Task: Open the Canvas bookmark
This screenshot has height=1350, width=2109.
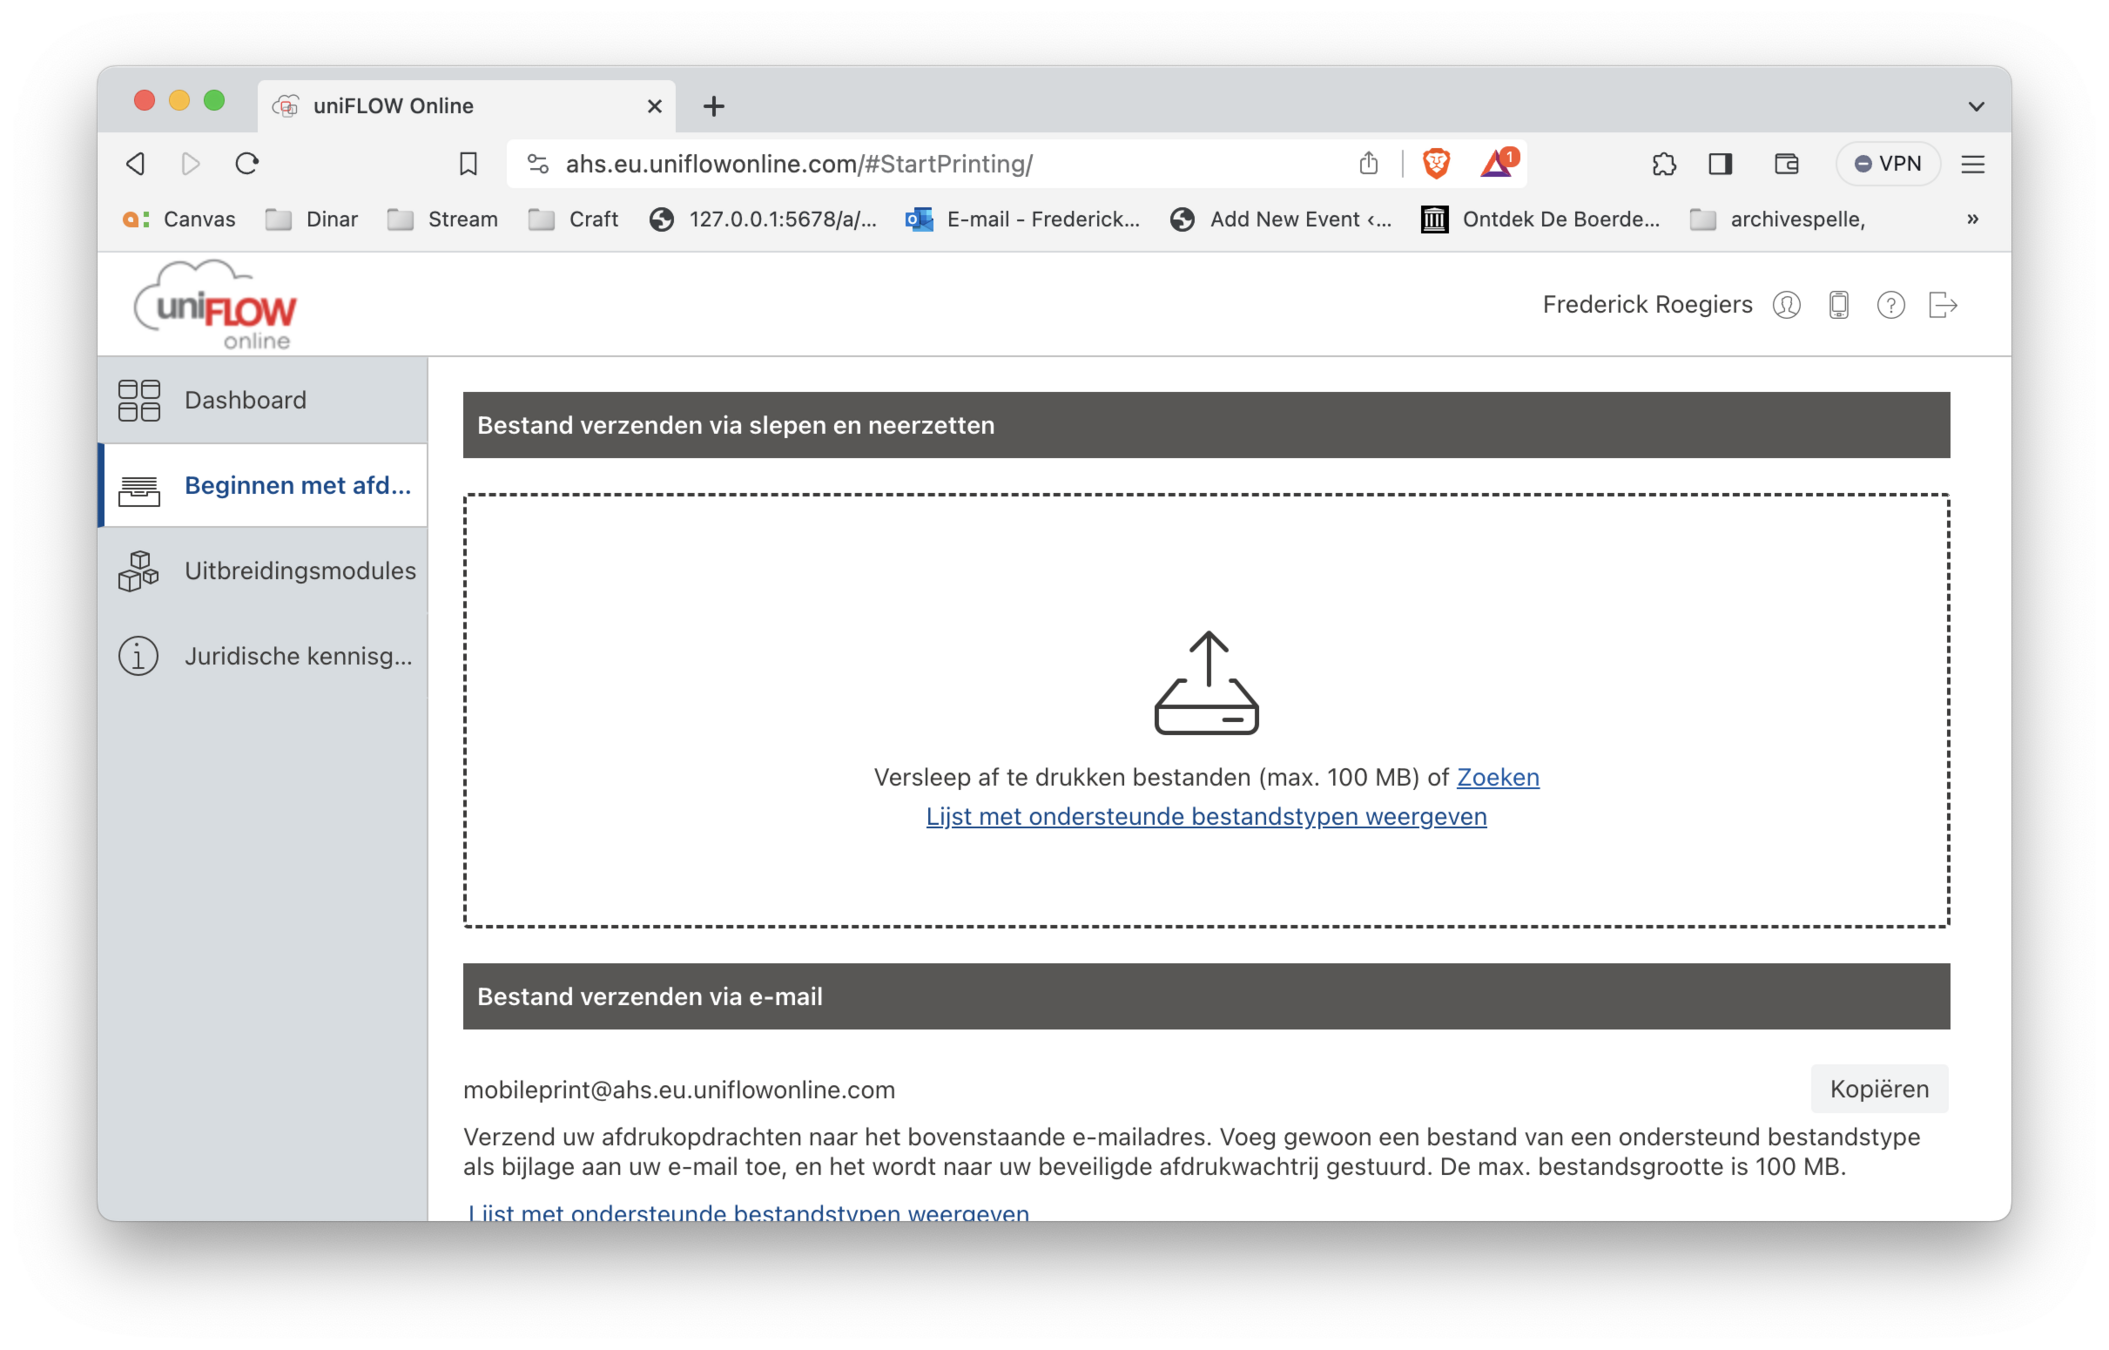Action: (180, 219)
